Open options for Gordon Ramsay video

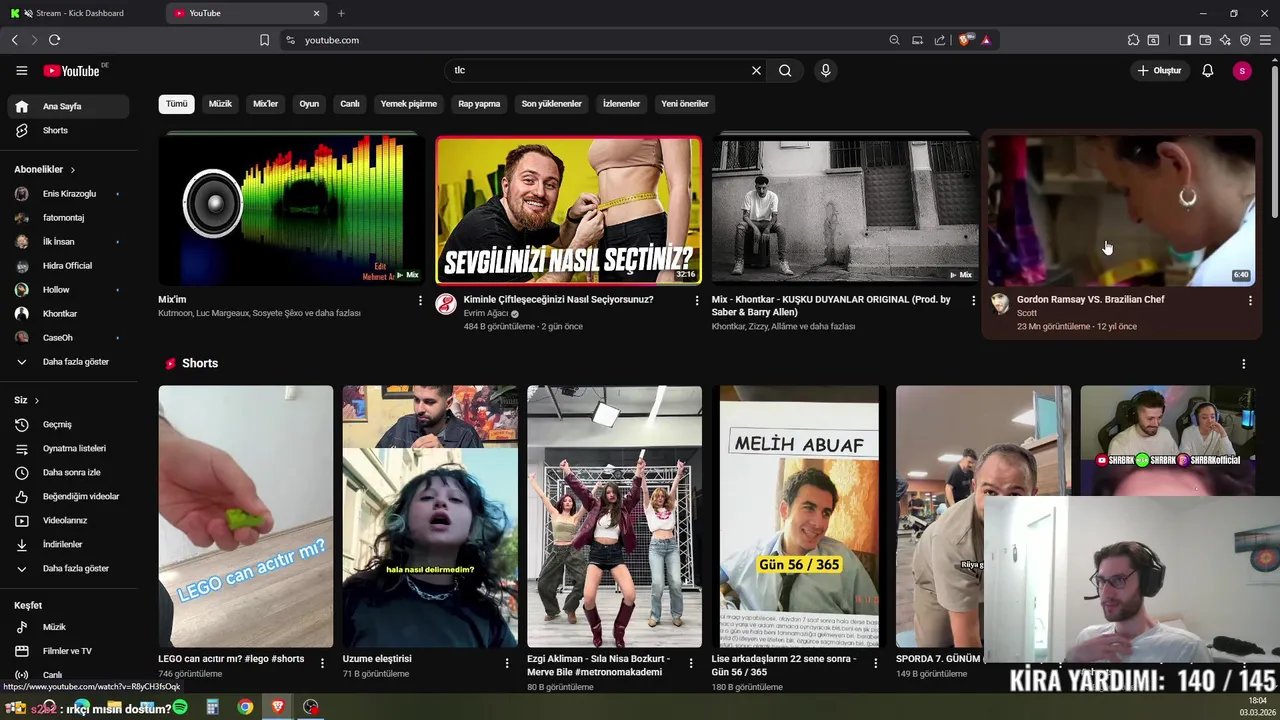[1250, 300]
